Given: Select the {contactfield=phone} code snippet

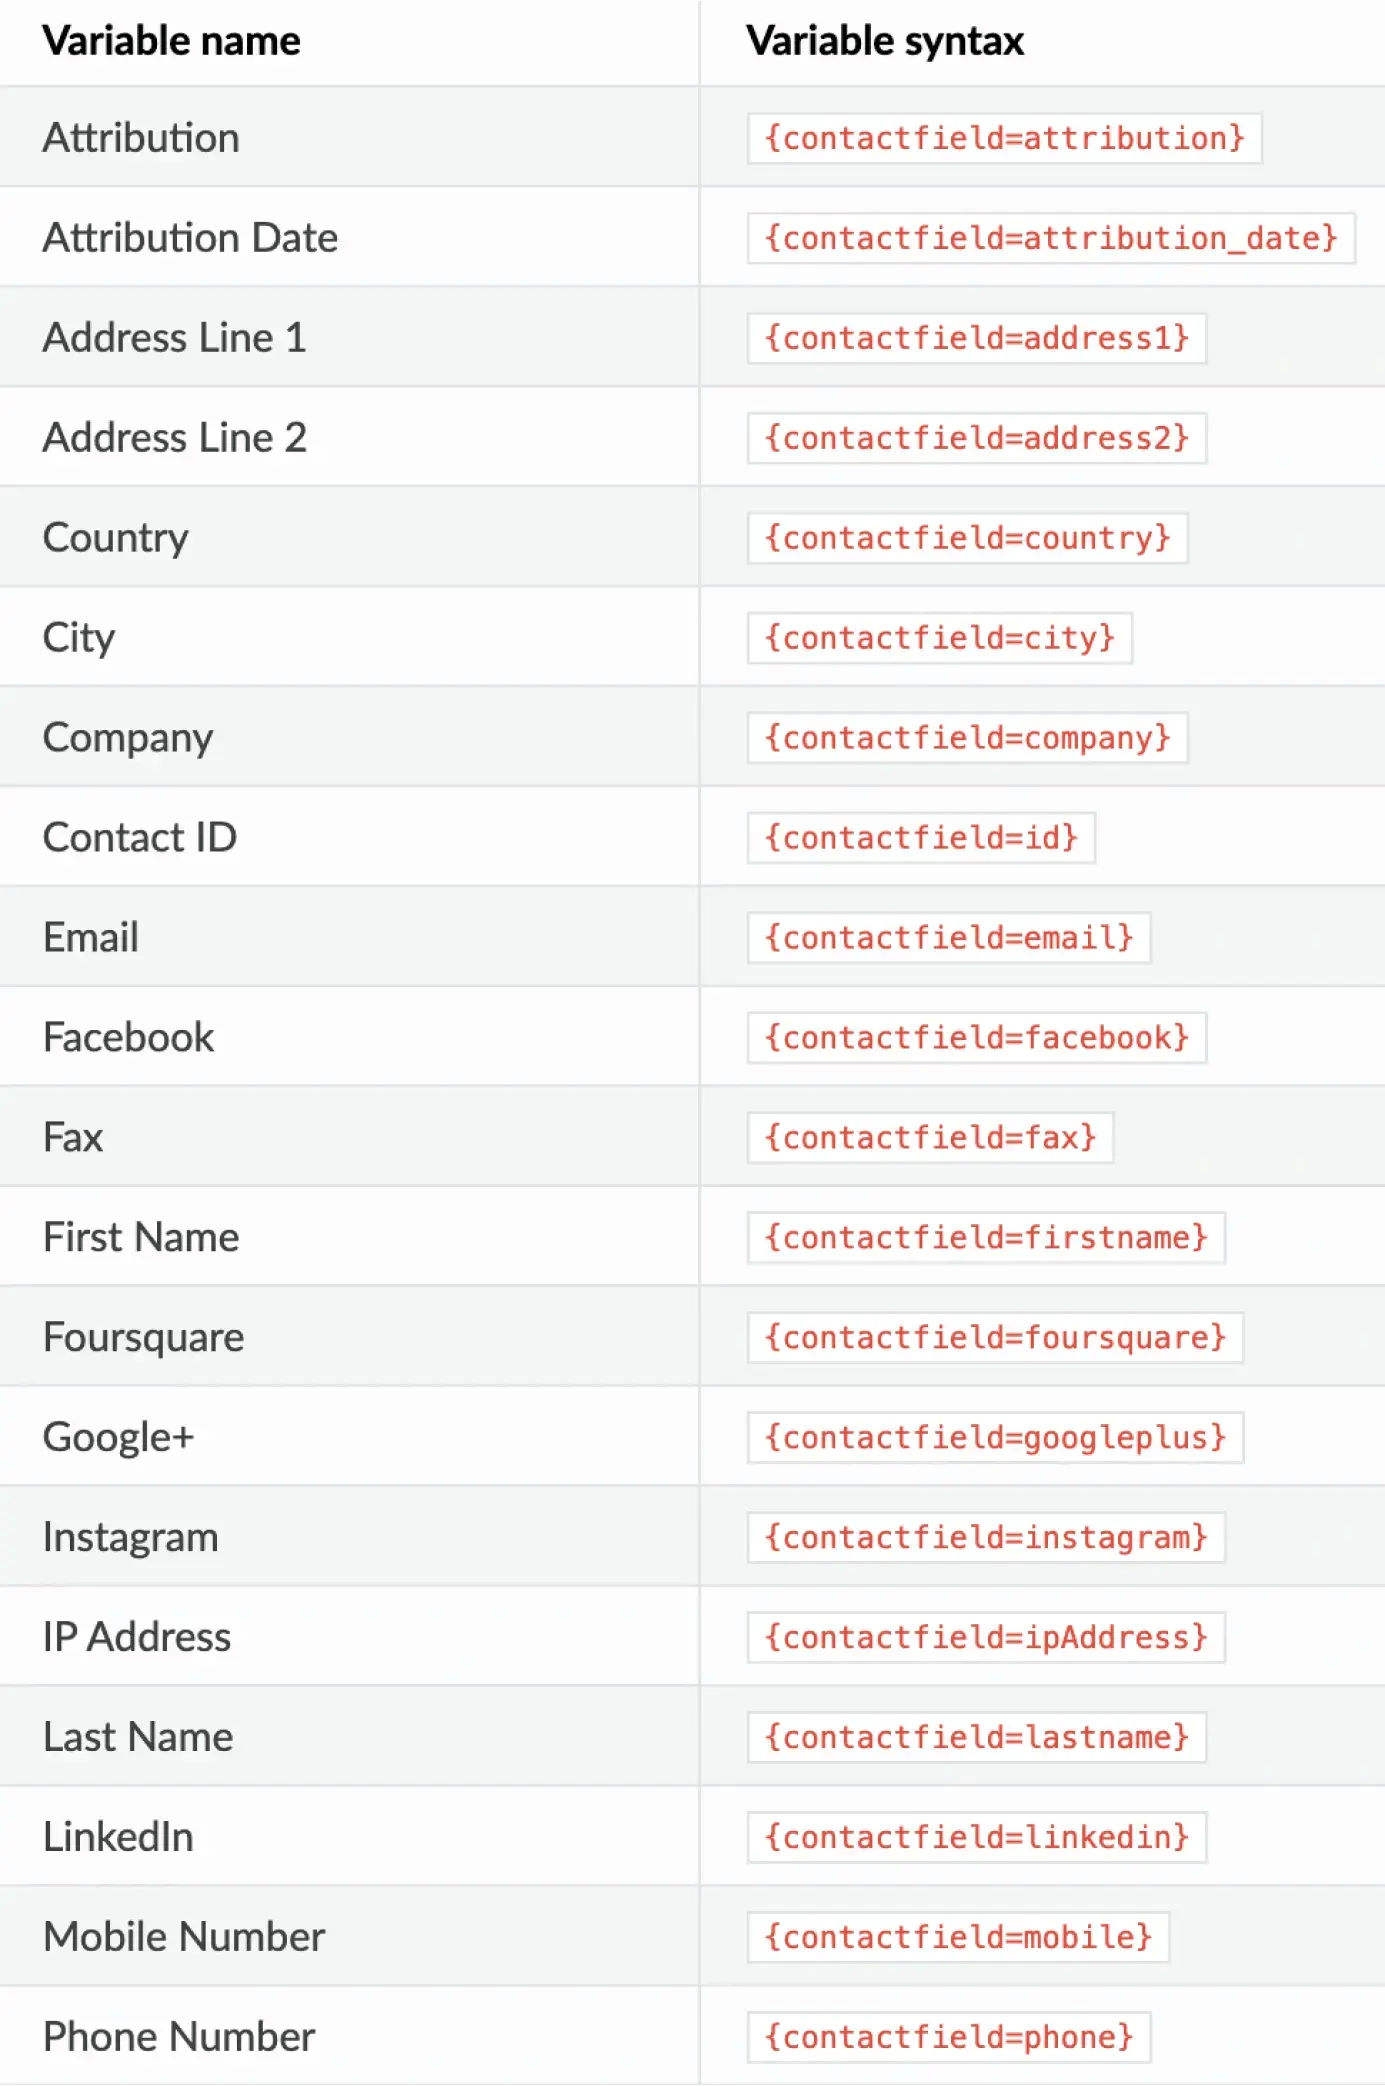Looking at the screenshot, I should pyautogui.click(x=948, y=2037).
